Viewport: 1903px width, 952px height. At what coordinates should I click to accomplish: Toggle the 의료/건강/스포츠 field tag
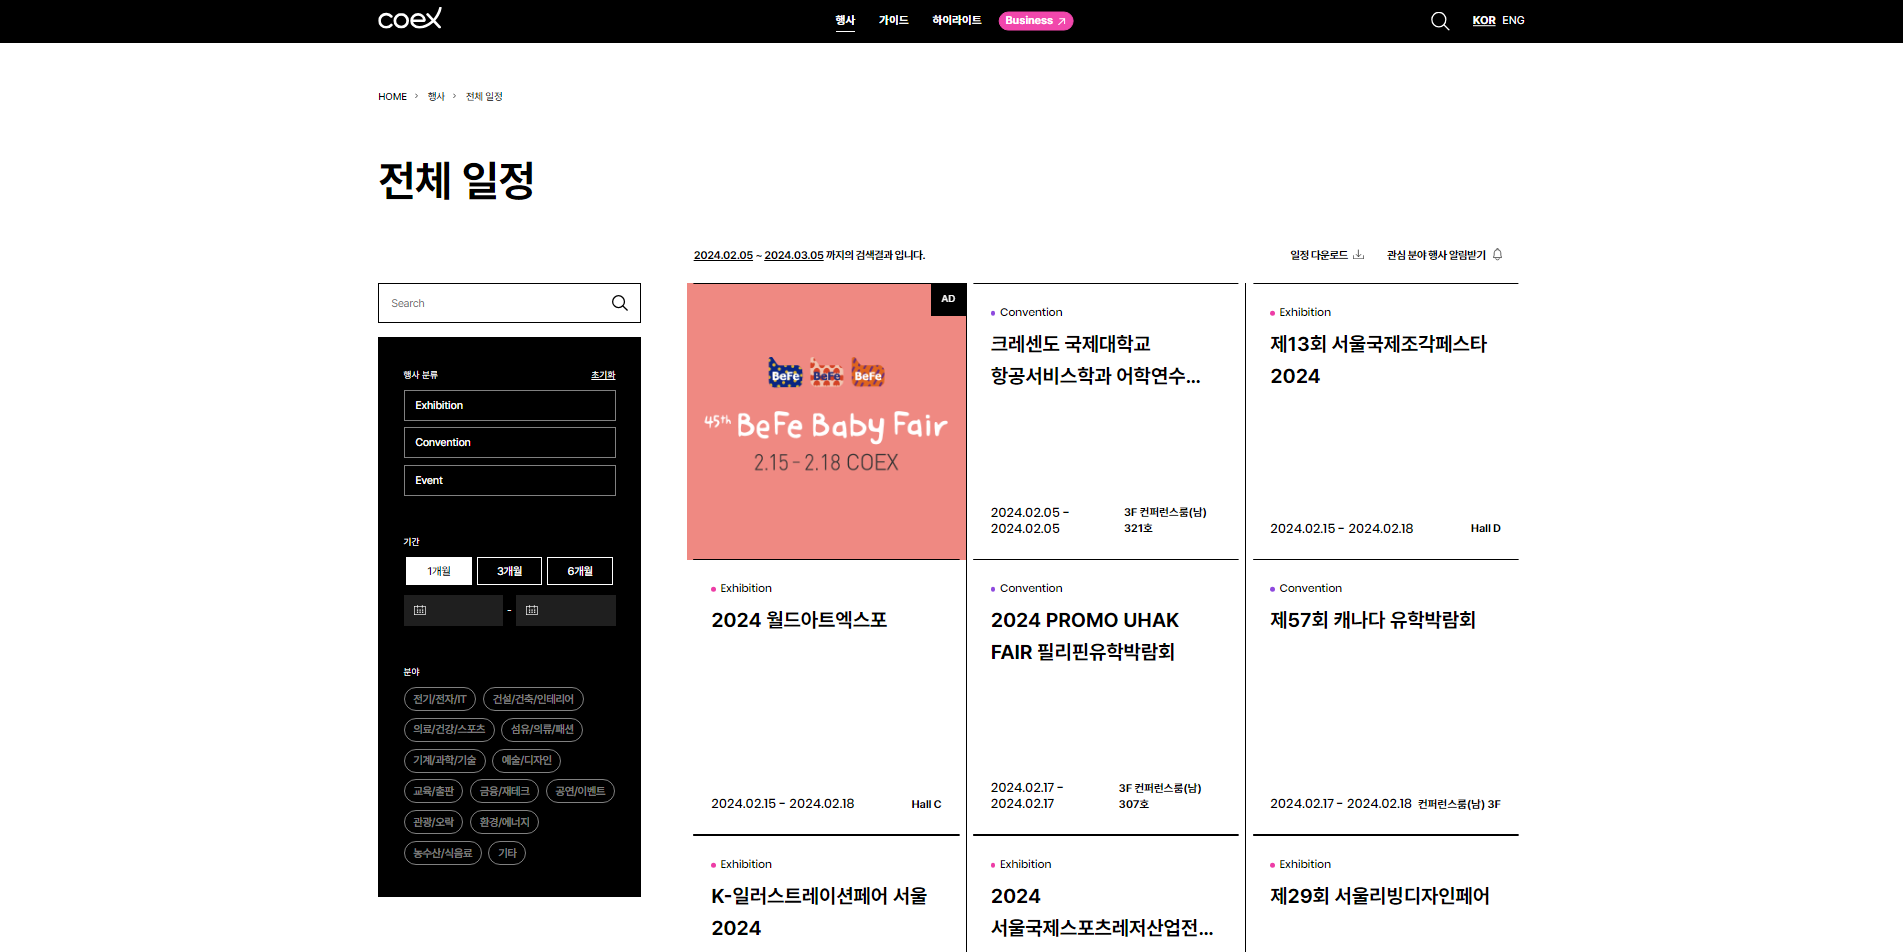pyautogui.click(x=449, y=730)
